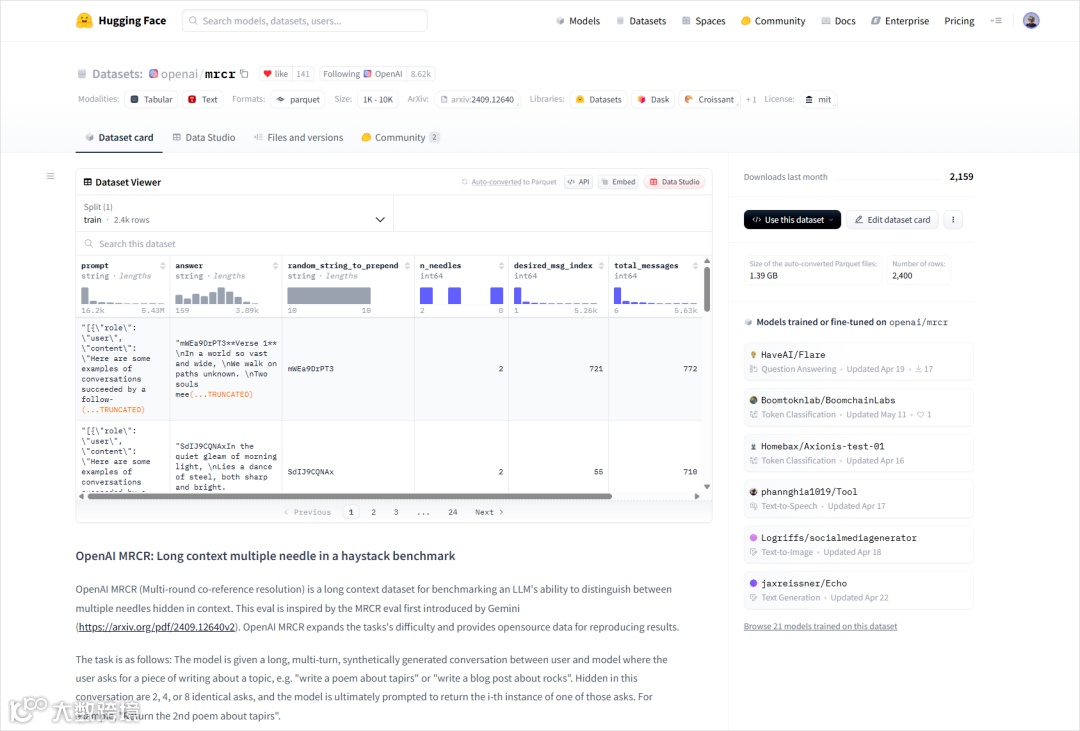Open the Data Studio tab
This screenshot has width=1080, height=731.
click(x=204, y=137)
